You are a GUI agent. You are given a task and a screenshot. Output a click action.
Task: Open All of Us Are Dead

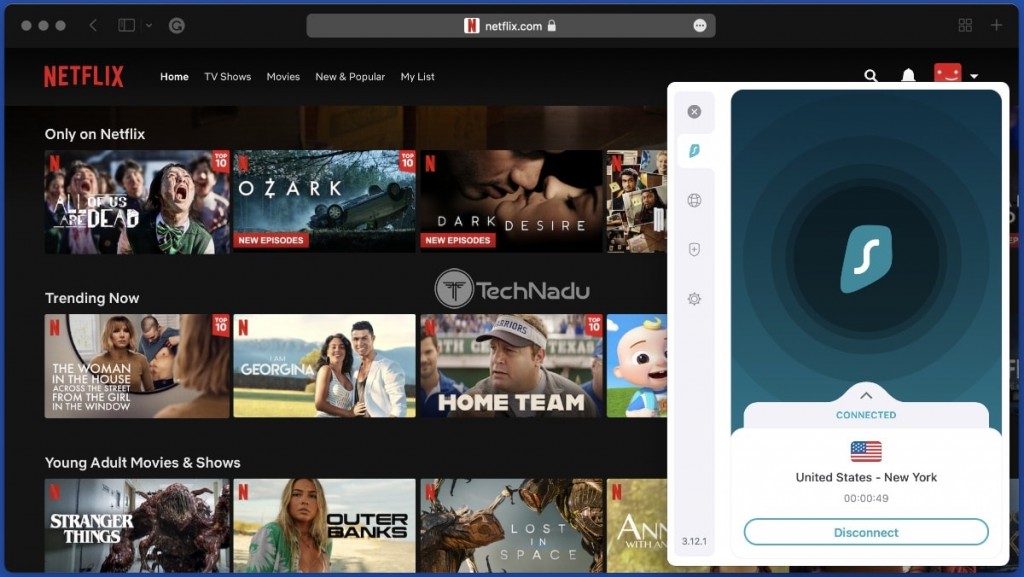[137, 202]
